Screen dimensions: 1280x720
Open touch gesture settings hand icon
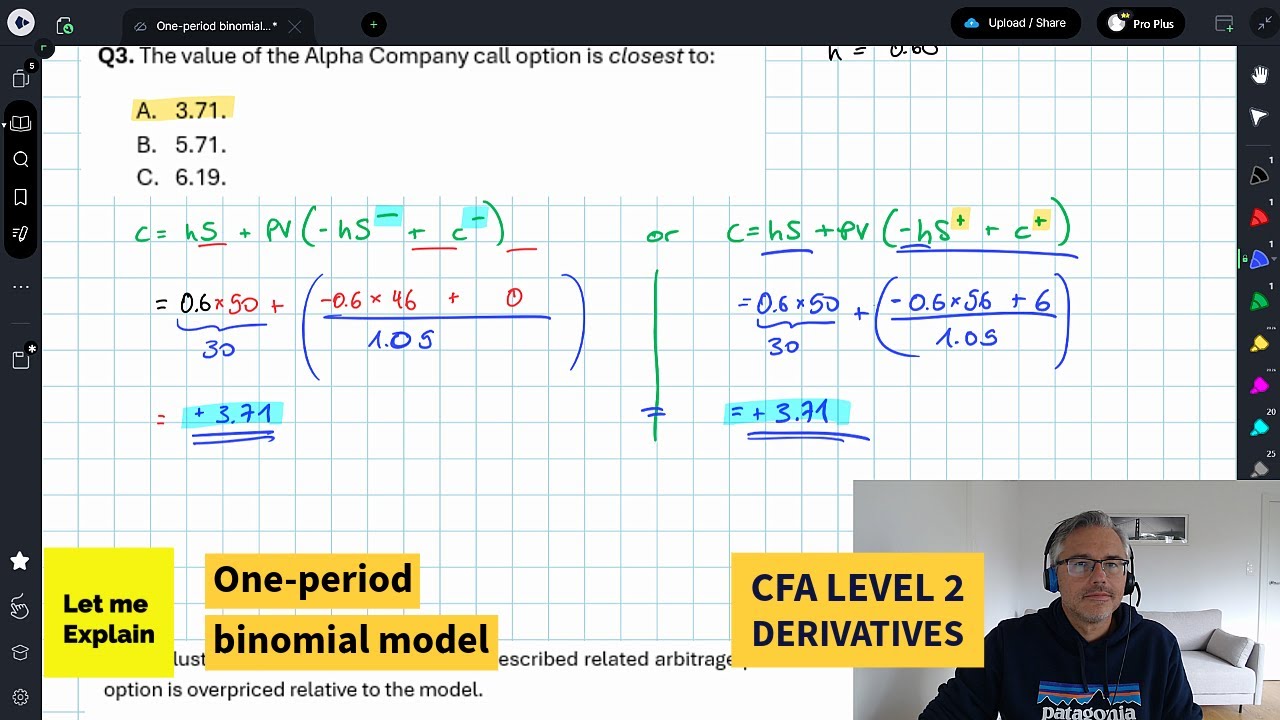click(20, 606)
